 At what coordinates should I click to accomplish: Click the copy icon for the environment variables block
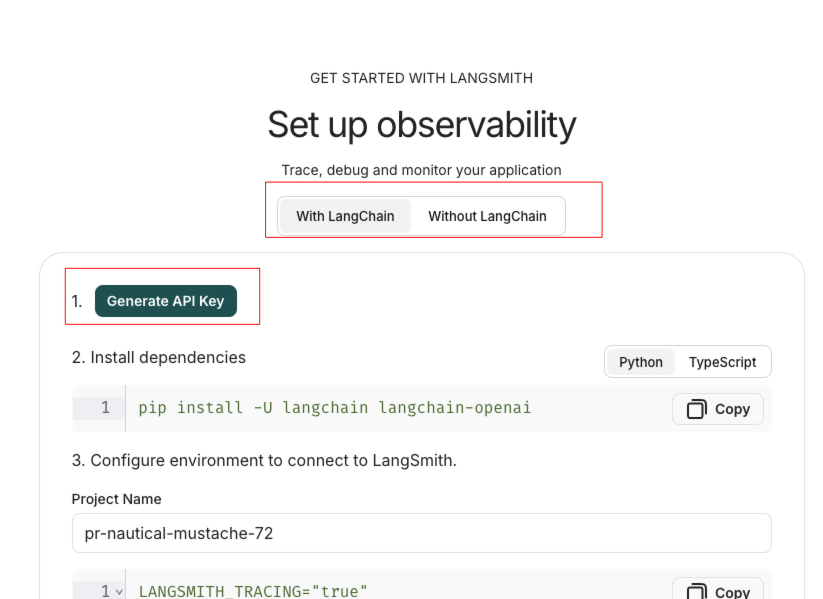tap(697, 591)
